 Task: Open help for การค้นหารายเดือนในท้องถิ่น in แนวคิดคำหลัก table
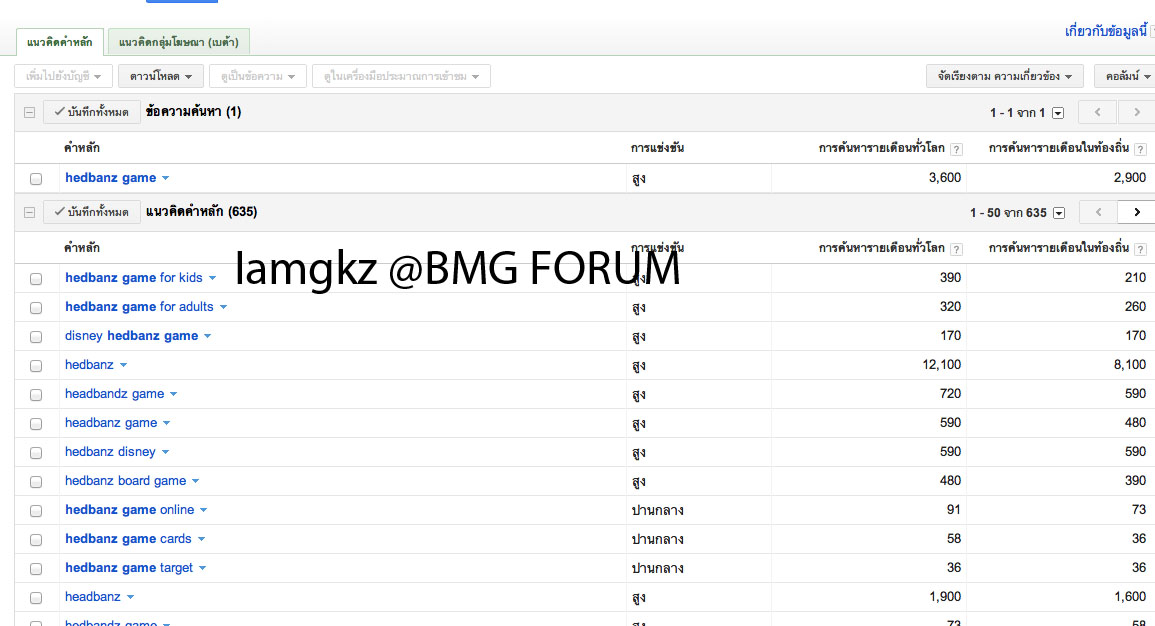[1140, 249]
